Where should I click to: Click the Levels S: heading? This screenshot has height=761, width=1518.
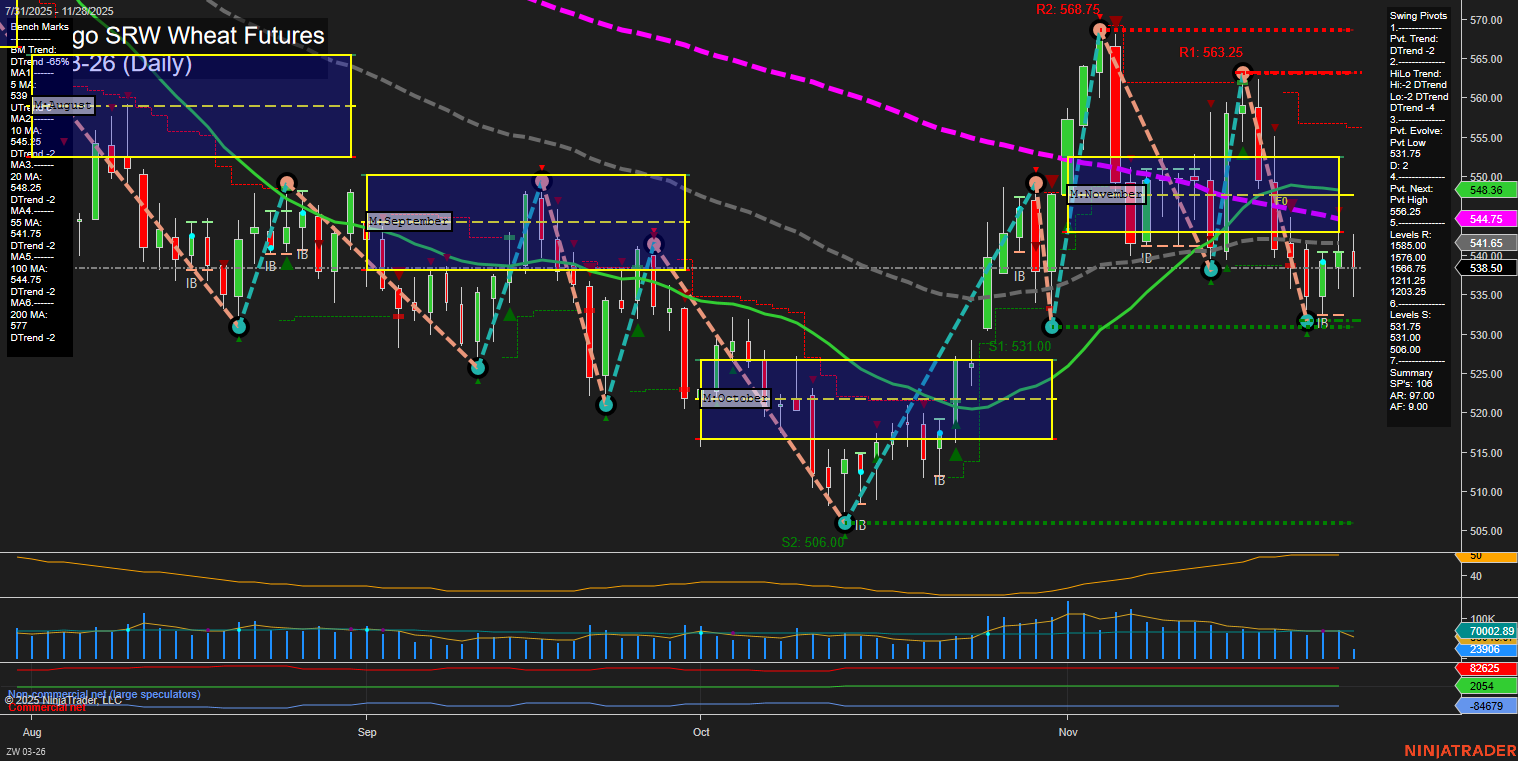point(1409,315)
